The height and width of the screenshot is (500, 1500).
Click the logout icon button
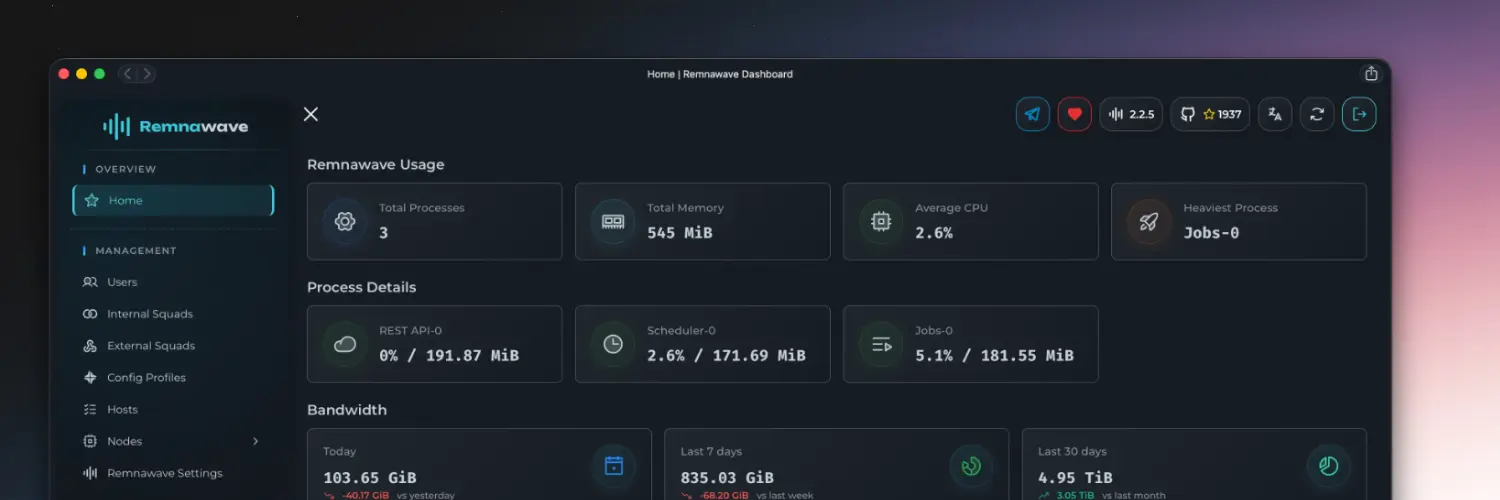click(1359, 114)
